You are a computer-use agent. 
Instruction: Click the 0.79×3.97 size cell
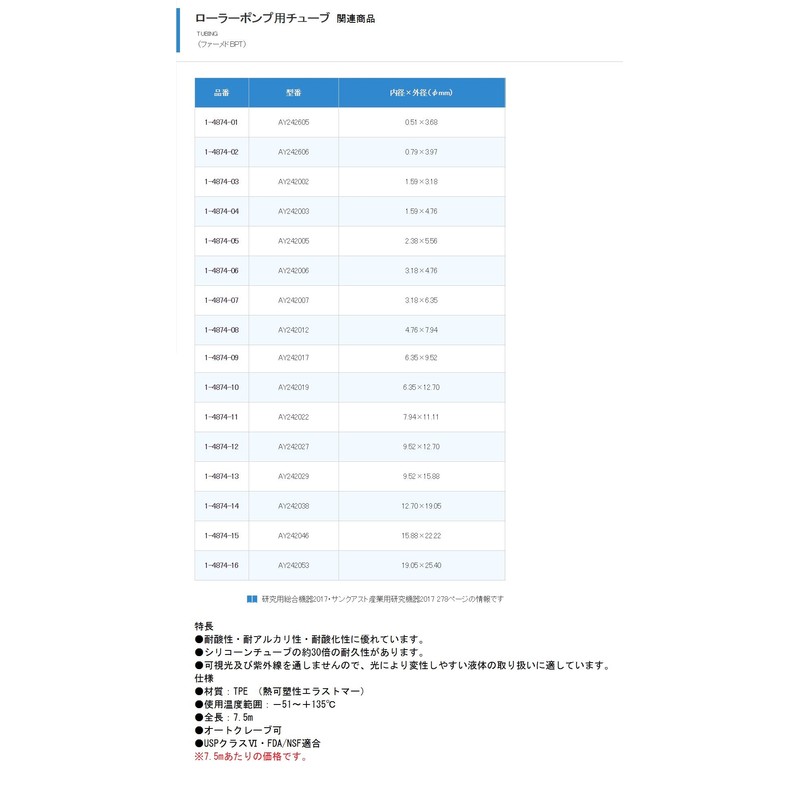click(421, 152)
